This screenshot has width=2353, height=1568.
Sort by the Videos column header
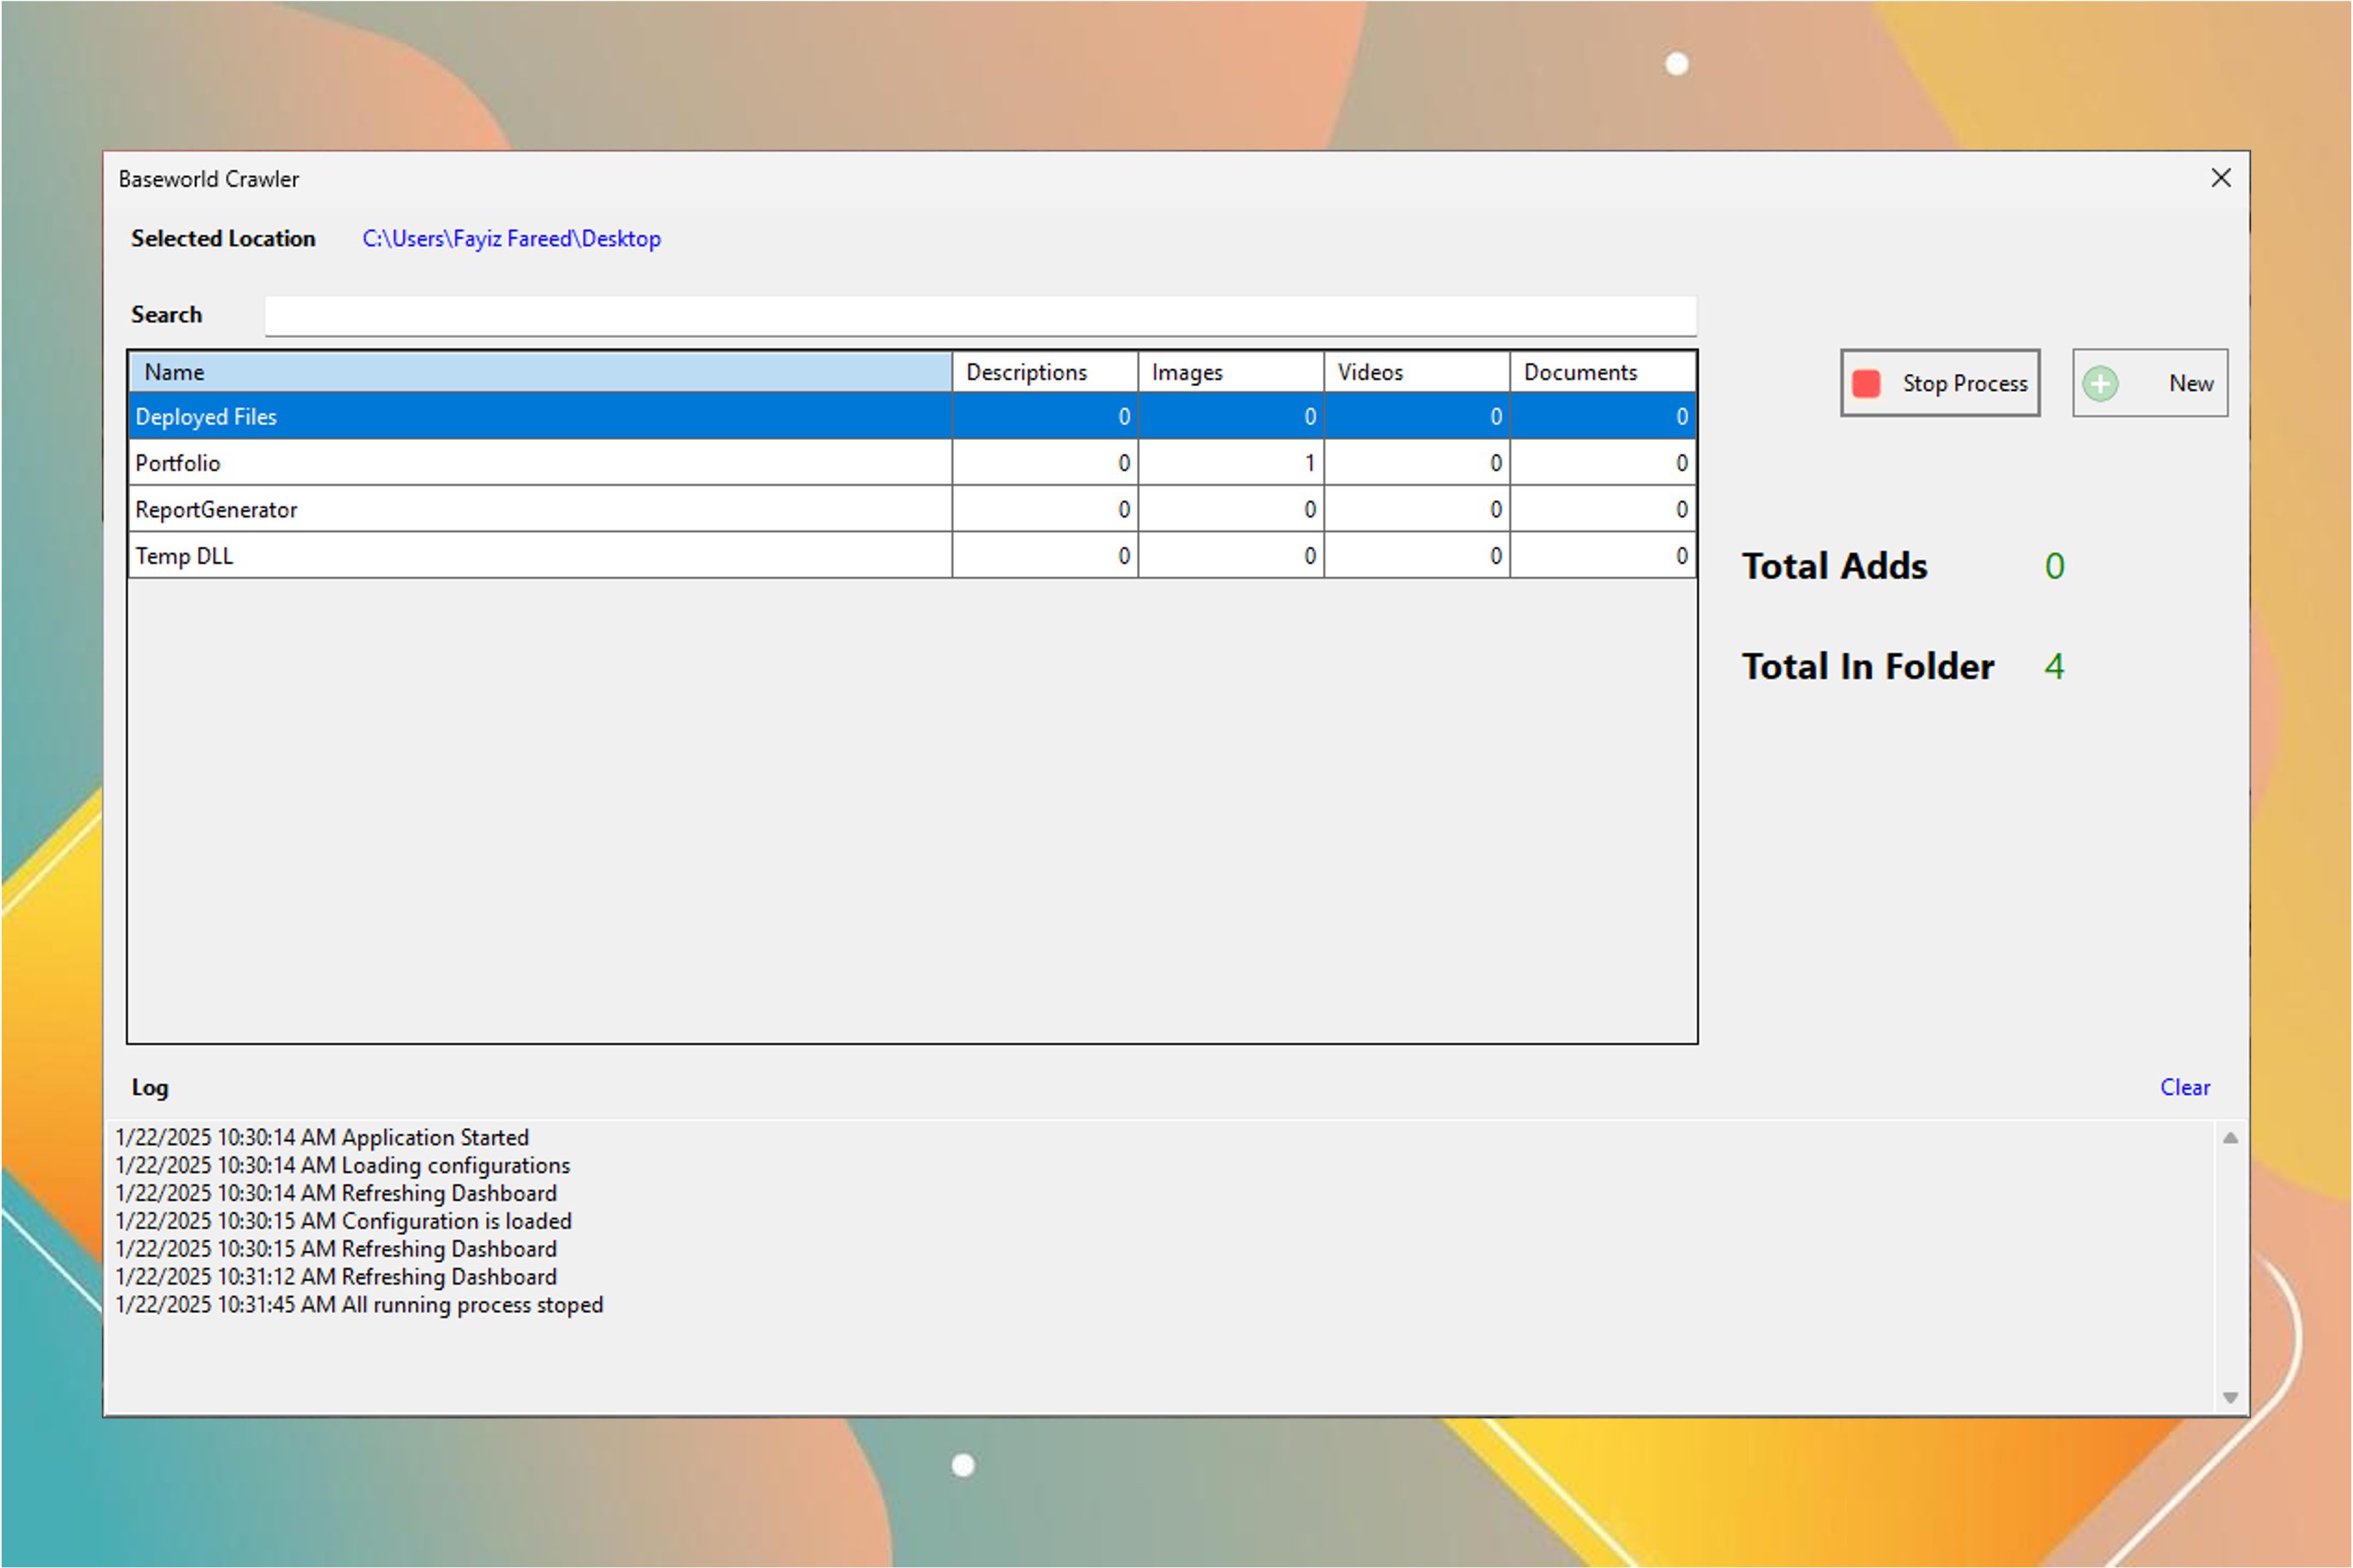point(1417,372)
